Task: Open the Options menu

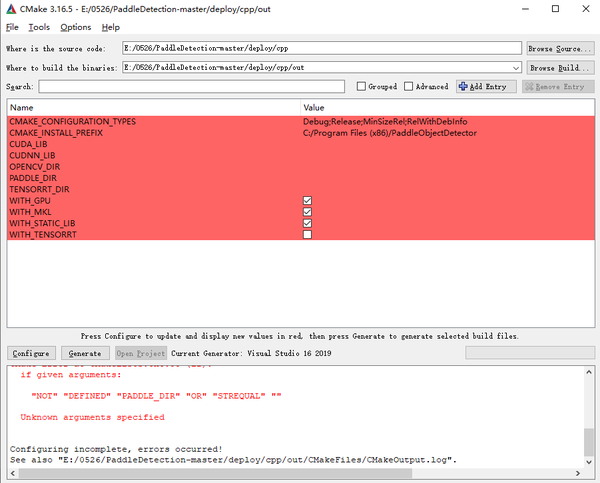Action: pyautogui.click(x=76, y=27)
